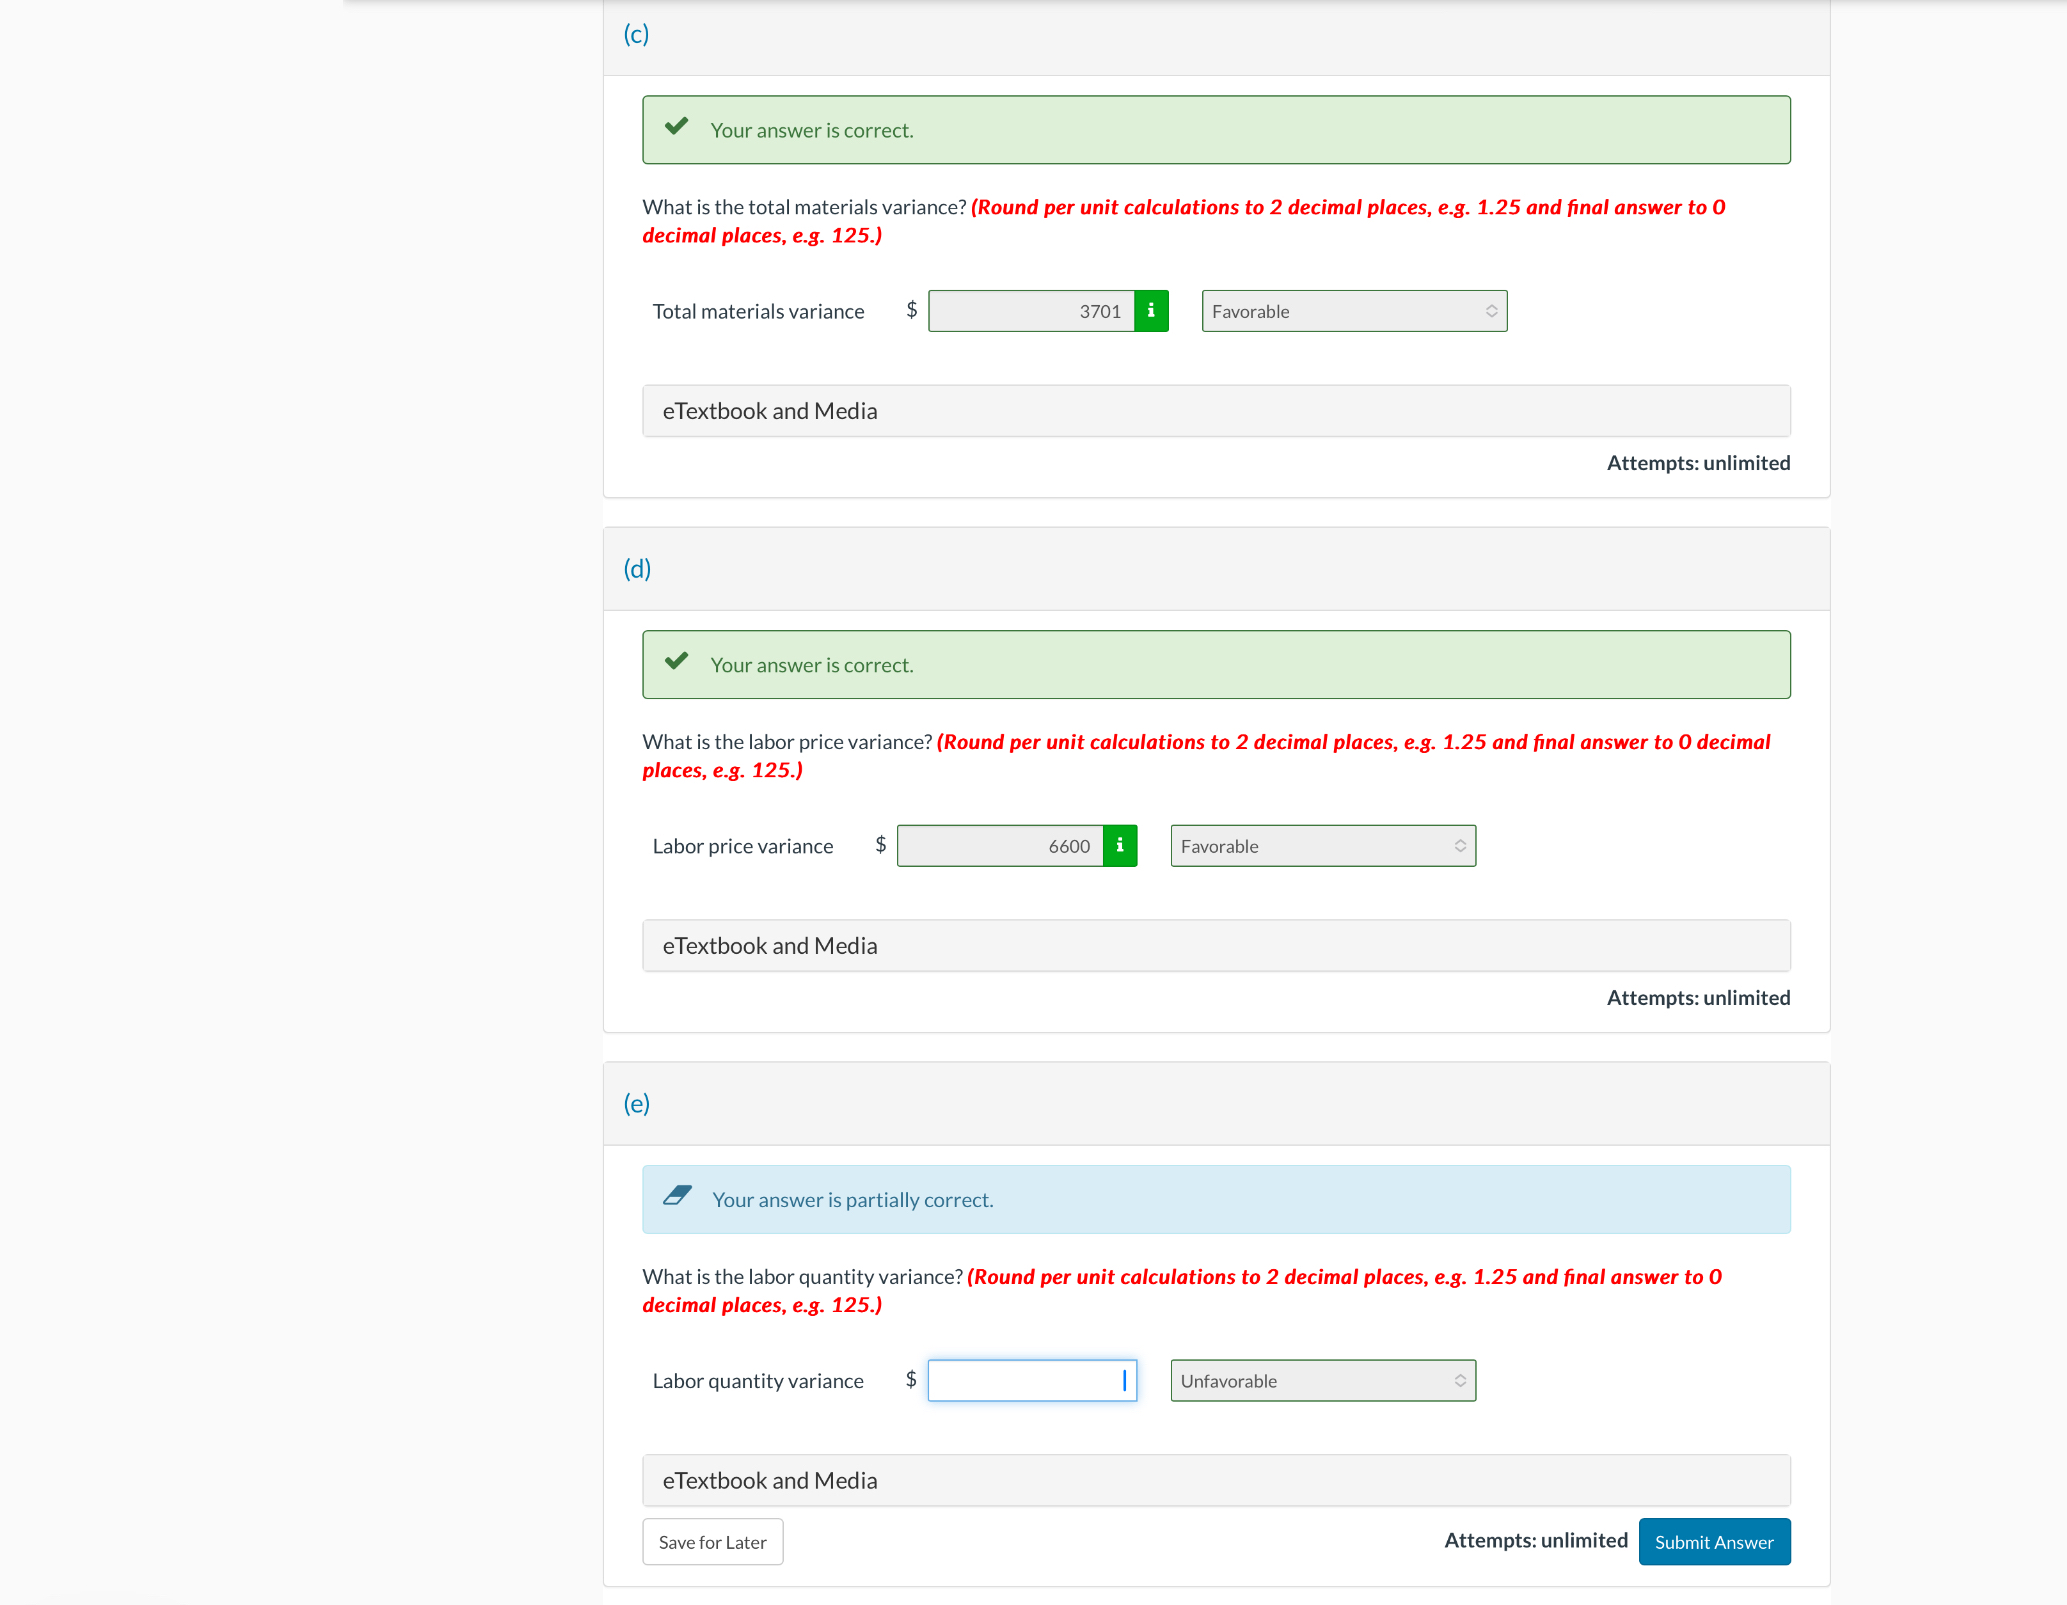Click eraser icon in partially correct banner
Screen dimensions: 2067x1605
(678, 1195)
